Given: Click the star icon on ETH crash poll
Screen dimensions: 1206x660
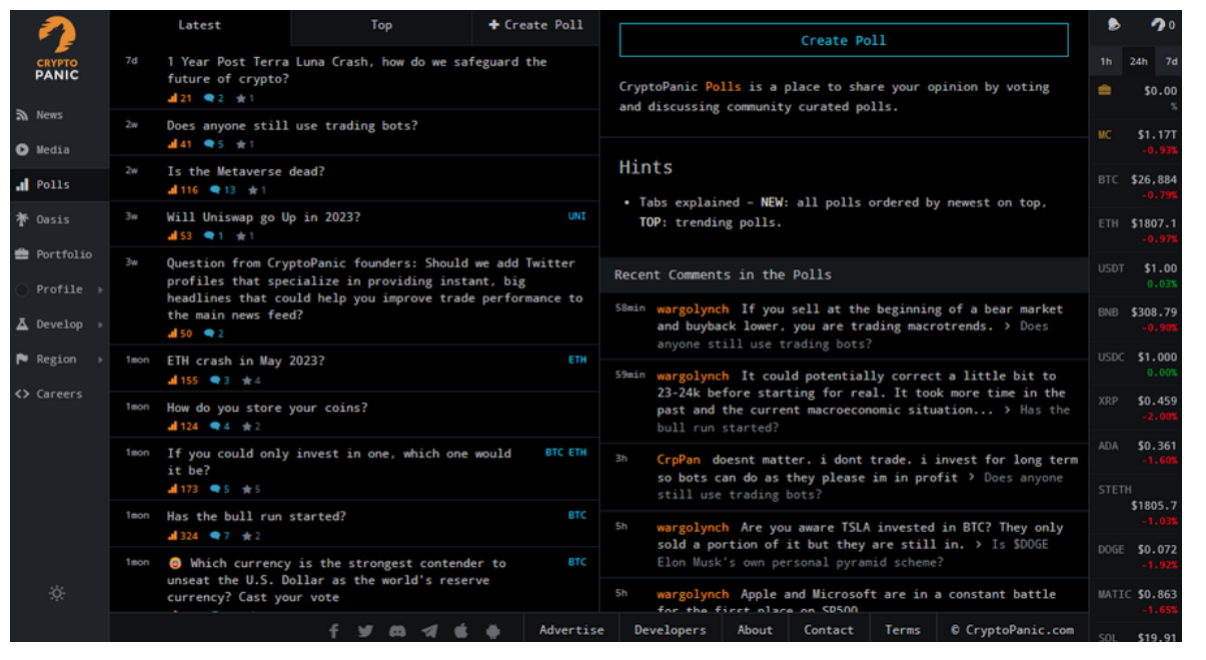Looking at the screenshot, I should click(x=246, y=380).
